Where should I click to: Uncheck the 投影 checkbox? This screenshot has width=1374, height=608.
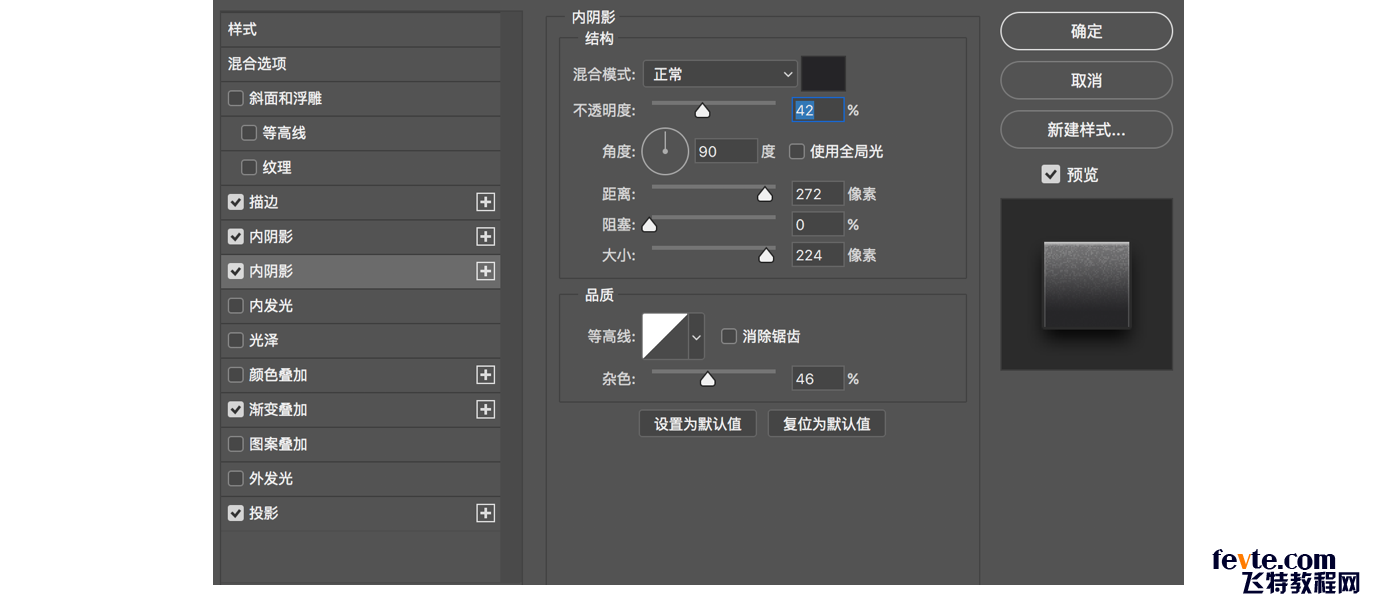pyautogui.click(x=236, y=513)
